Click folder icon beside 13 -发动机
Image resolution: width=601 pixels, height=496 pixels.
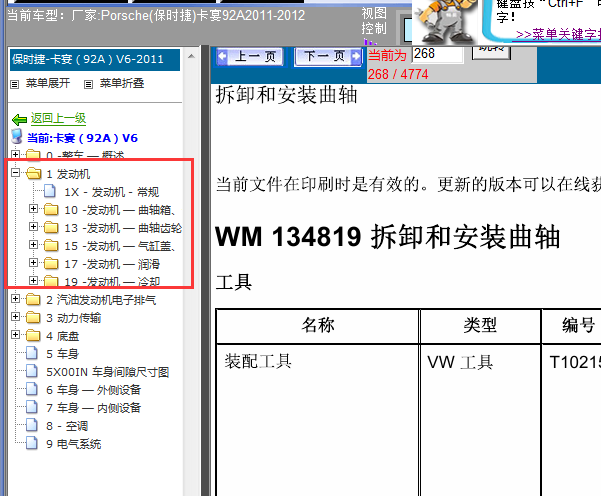51,227
